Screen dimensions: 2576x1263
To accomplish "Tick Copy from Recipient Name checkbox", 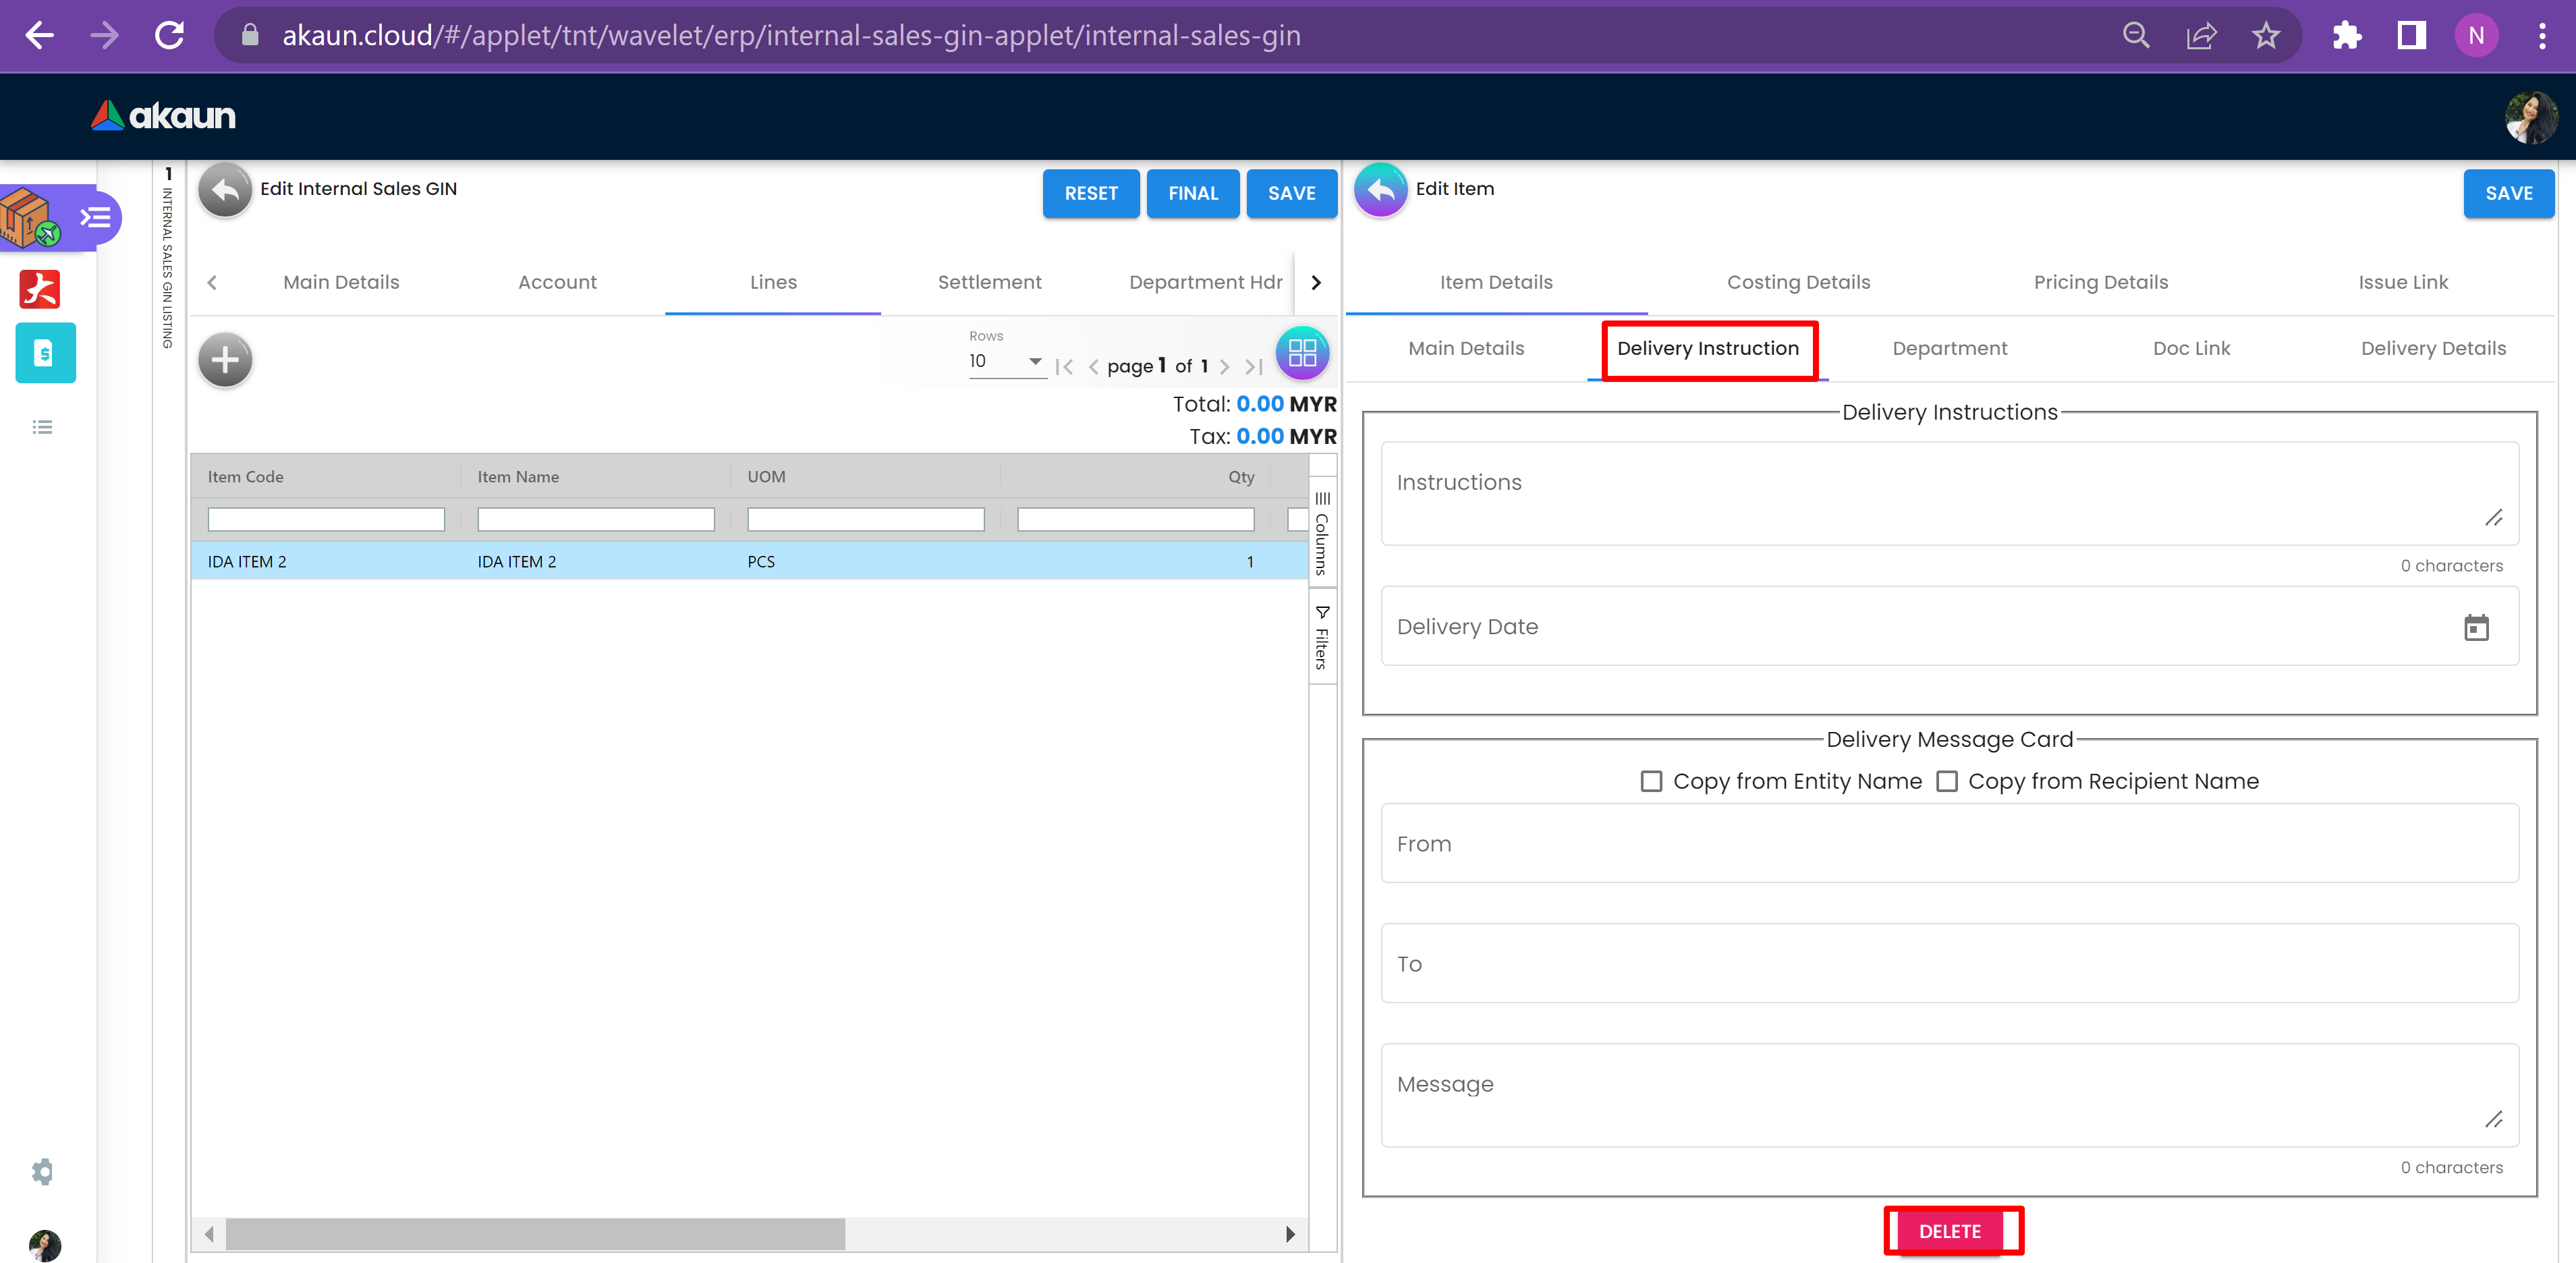I will (1946, 781).
